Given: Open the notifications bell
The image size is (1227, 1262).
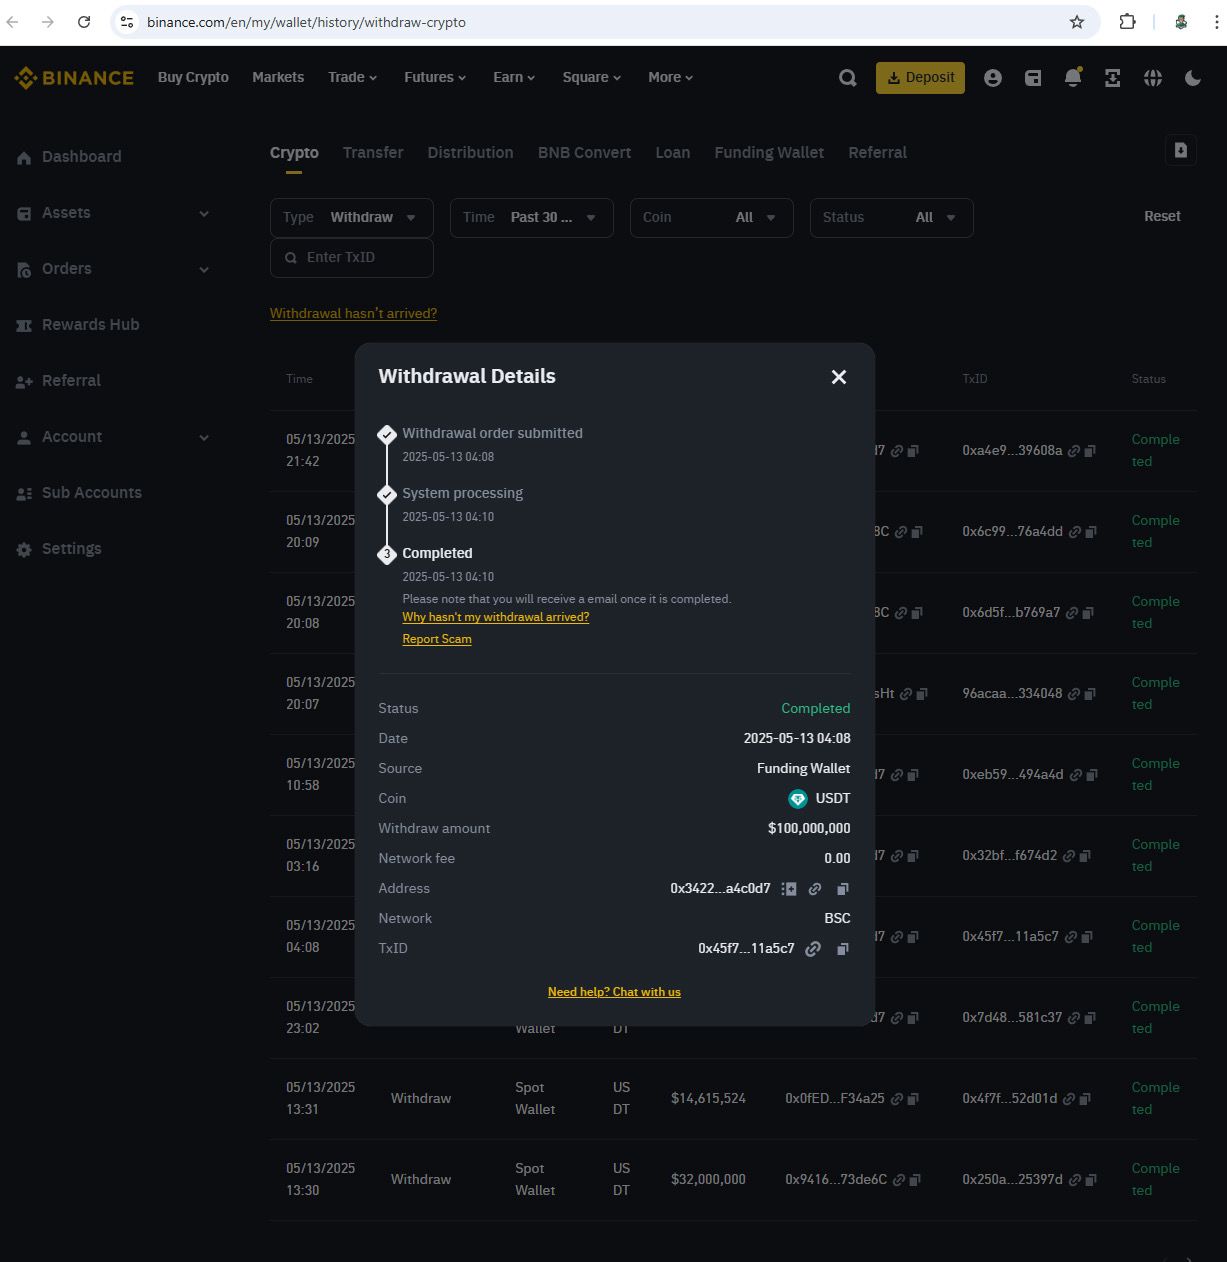Looking at the screenshot, I should (1073, 77).
